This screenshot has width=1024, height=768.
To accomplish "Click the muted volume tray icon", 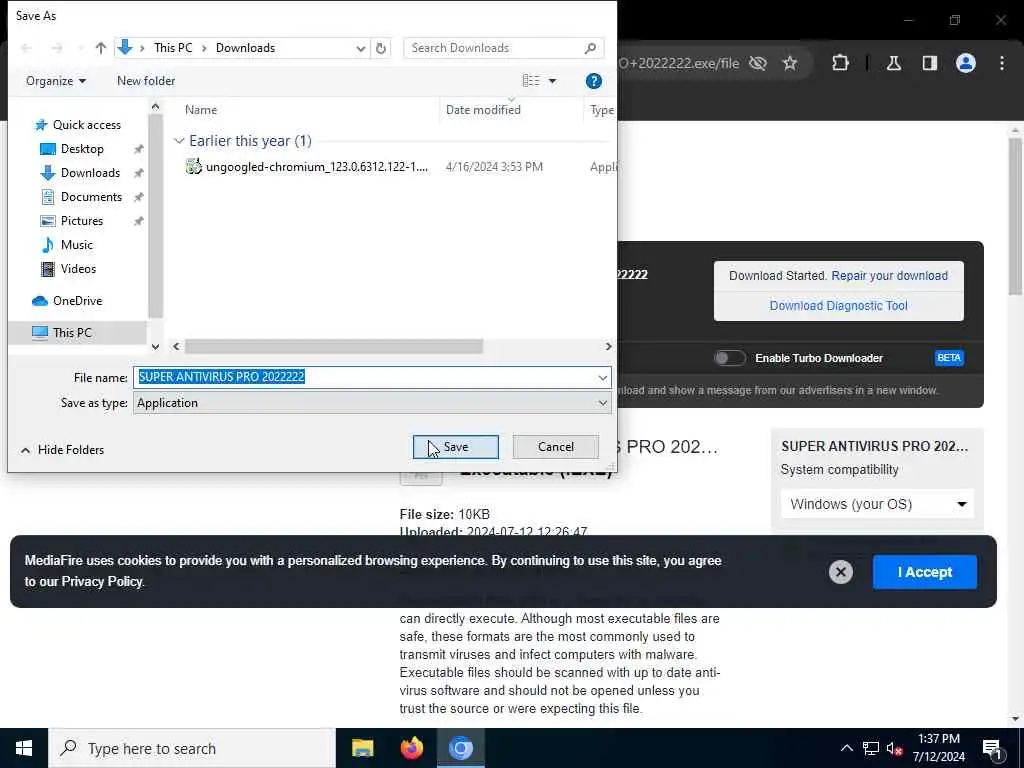I will point(895,748).
